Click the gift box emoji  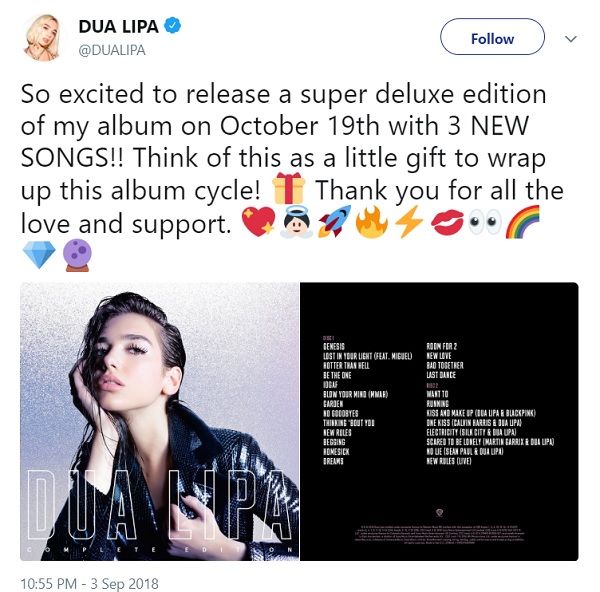289,188
